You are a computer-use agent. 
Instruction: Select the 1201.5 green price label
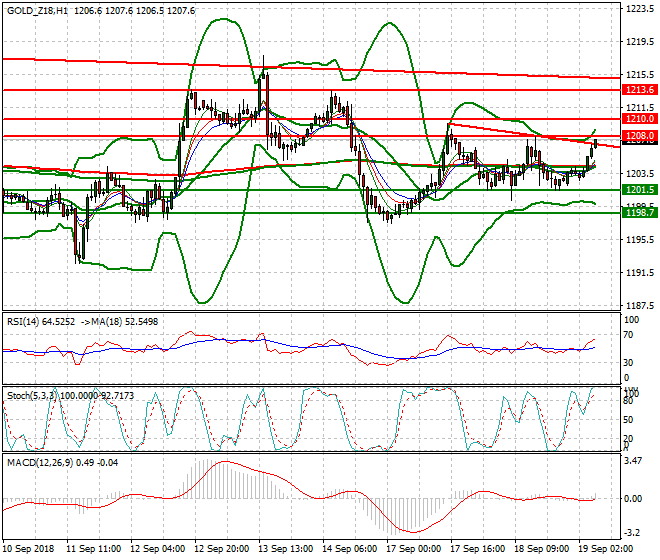(x=639, y=190)
